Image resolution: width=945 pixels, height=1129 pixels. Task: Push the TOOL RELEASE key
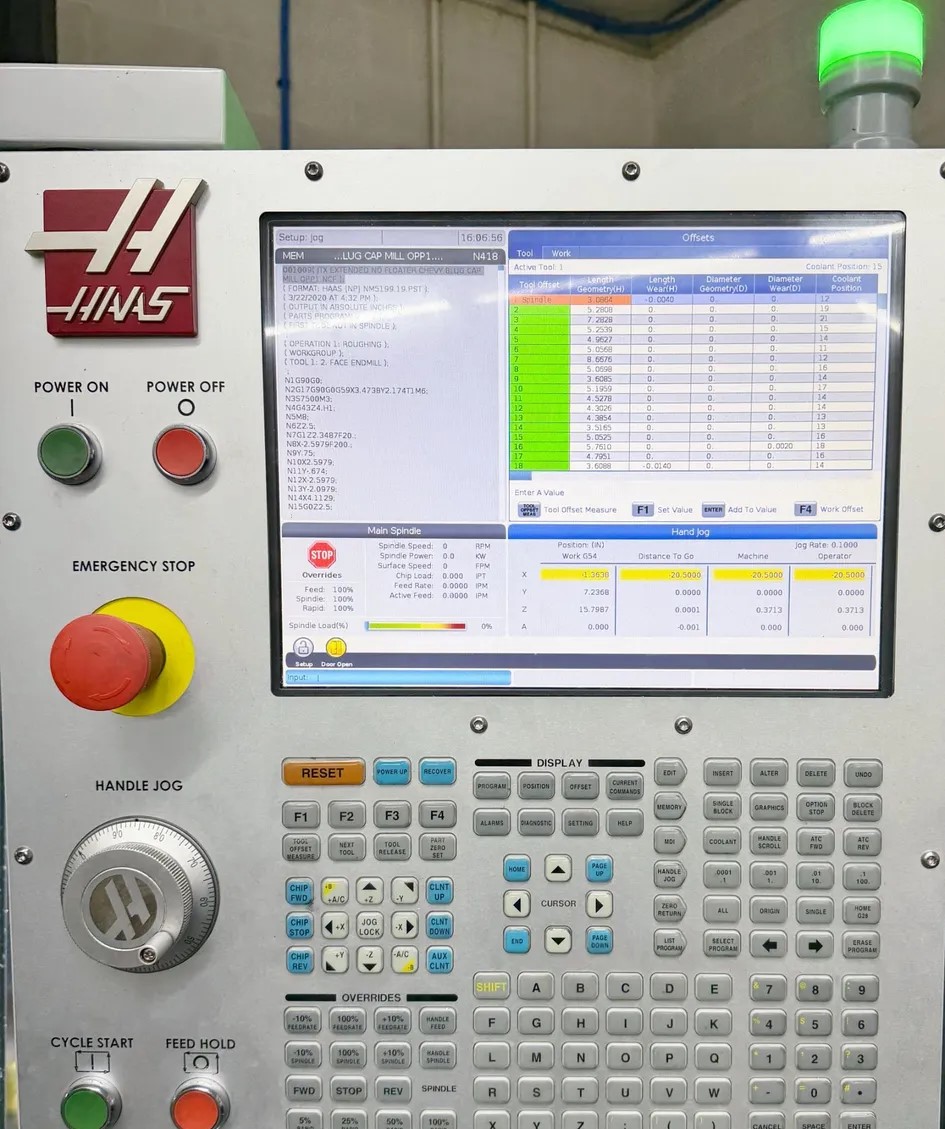[392, 848]
